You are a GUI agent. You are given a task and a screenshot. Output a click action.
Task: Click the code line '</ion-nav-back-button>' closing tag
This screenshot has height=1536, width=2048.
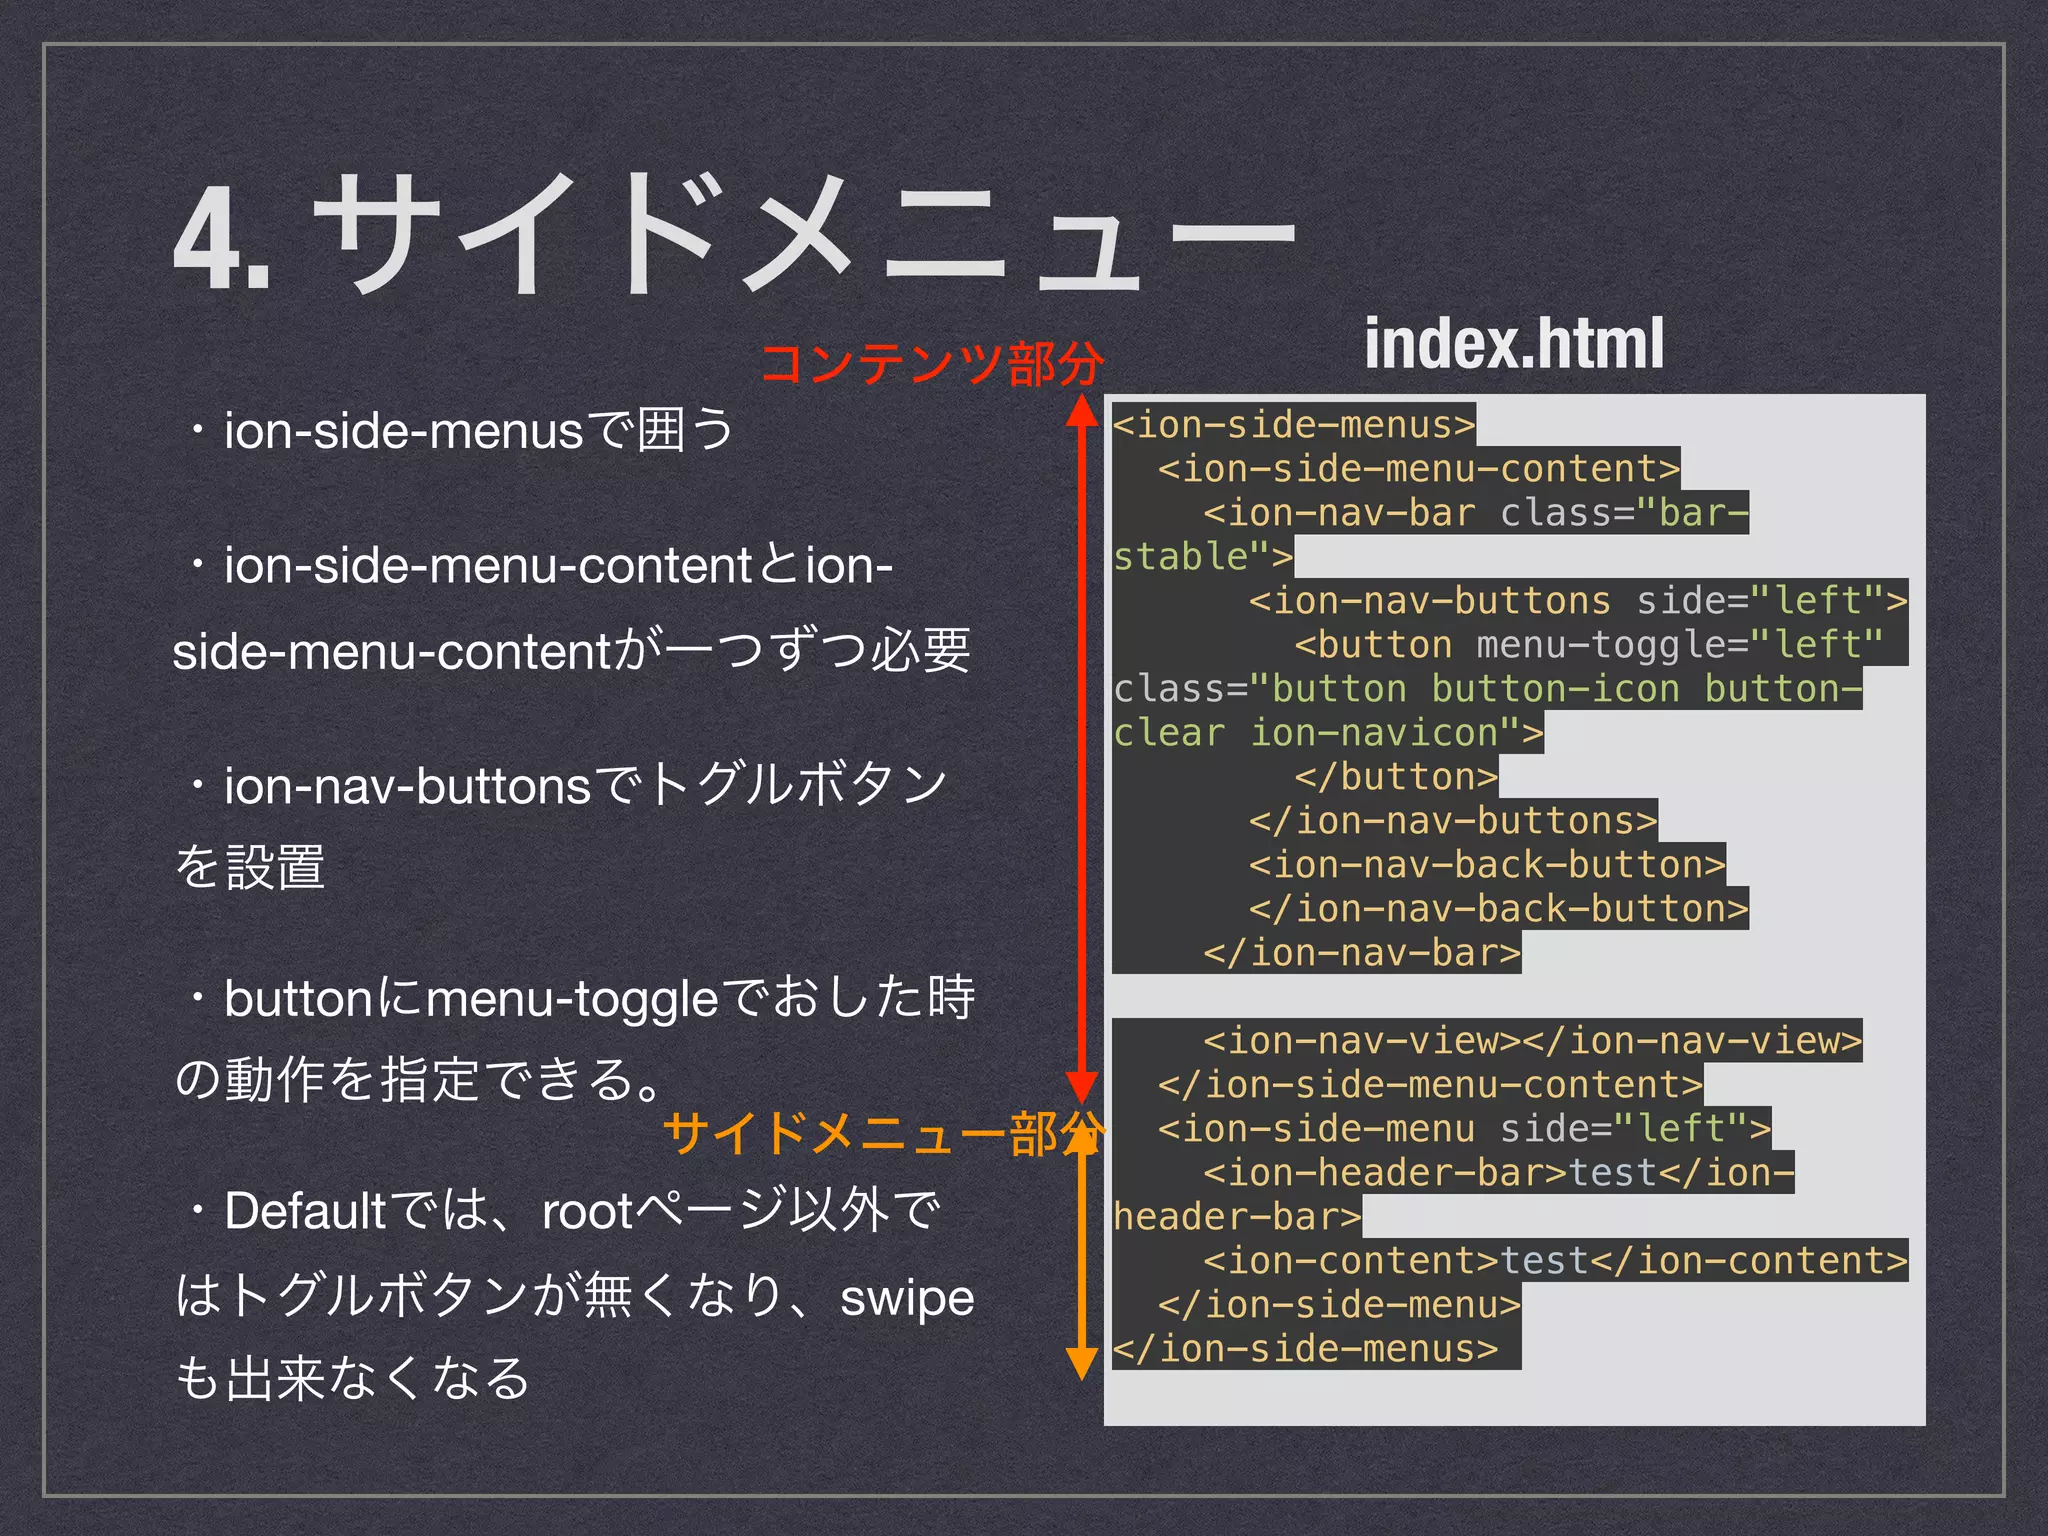click(x=1498, y=908)
